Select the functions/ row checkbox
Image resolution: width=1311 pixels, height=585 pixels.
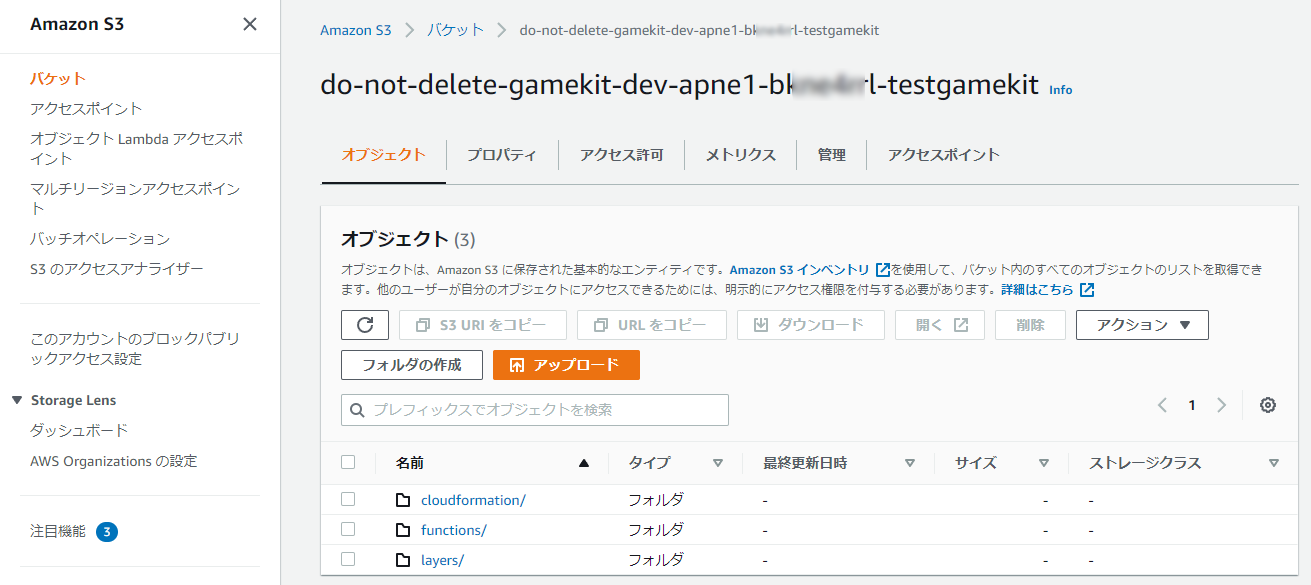348,529
